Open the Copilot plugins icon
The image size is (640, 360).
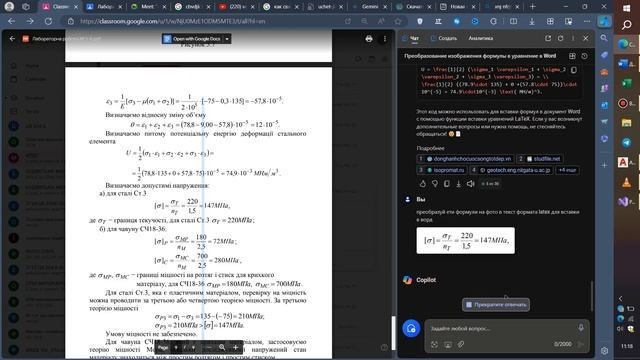pos(572,56)
